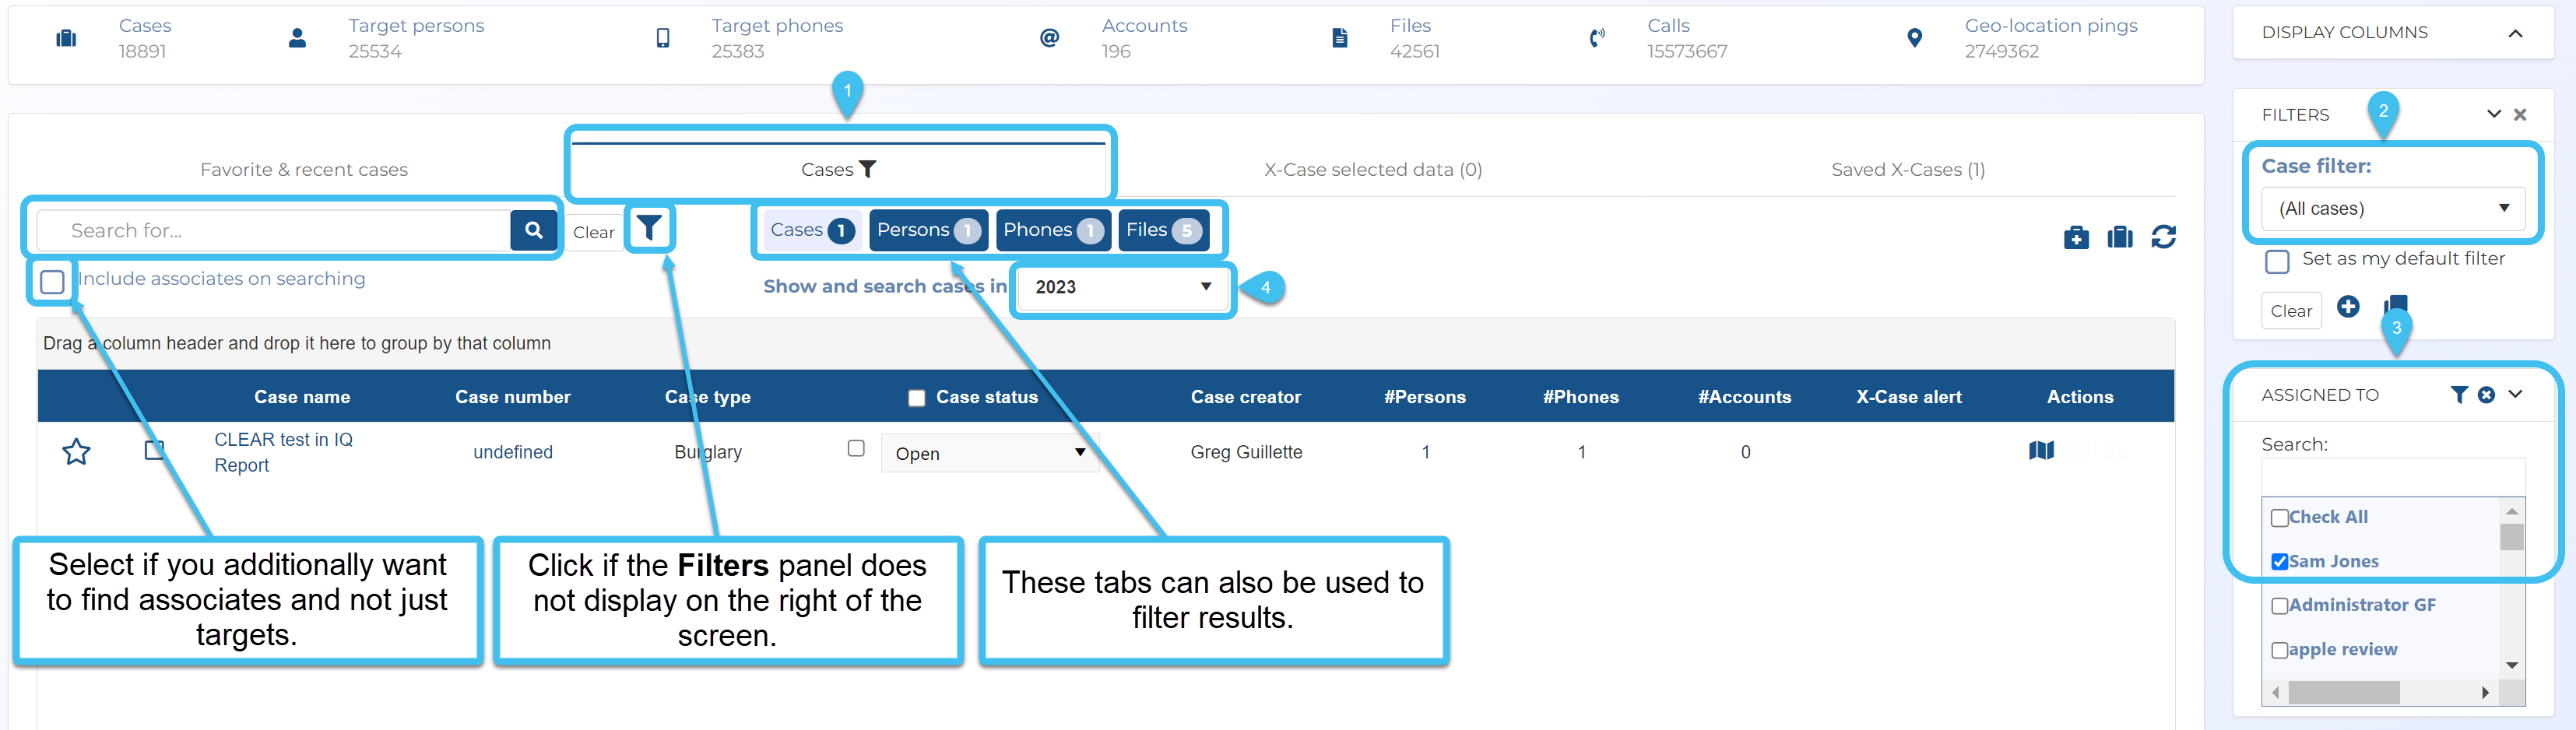This screenshot has height=730, width=2576.
Task: Click the plus icon under Case filter
Action: [x=2348, y=307]
